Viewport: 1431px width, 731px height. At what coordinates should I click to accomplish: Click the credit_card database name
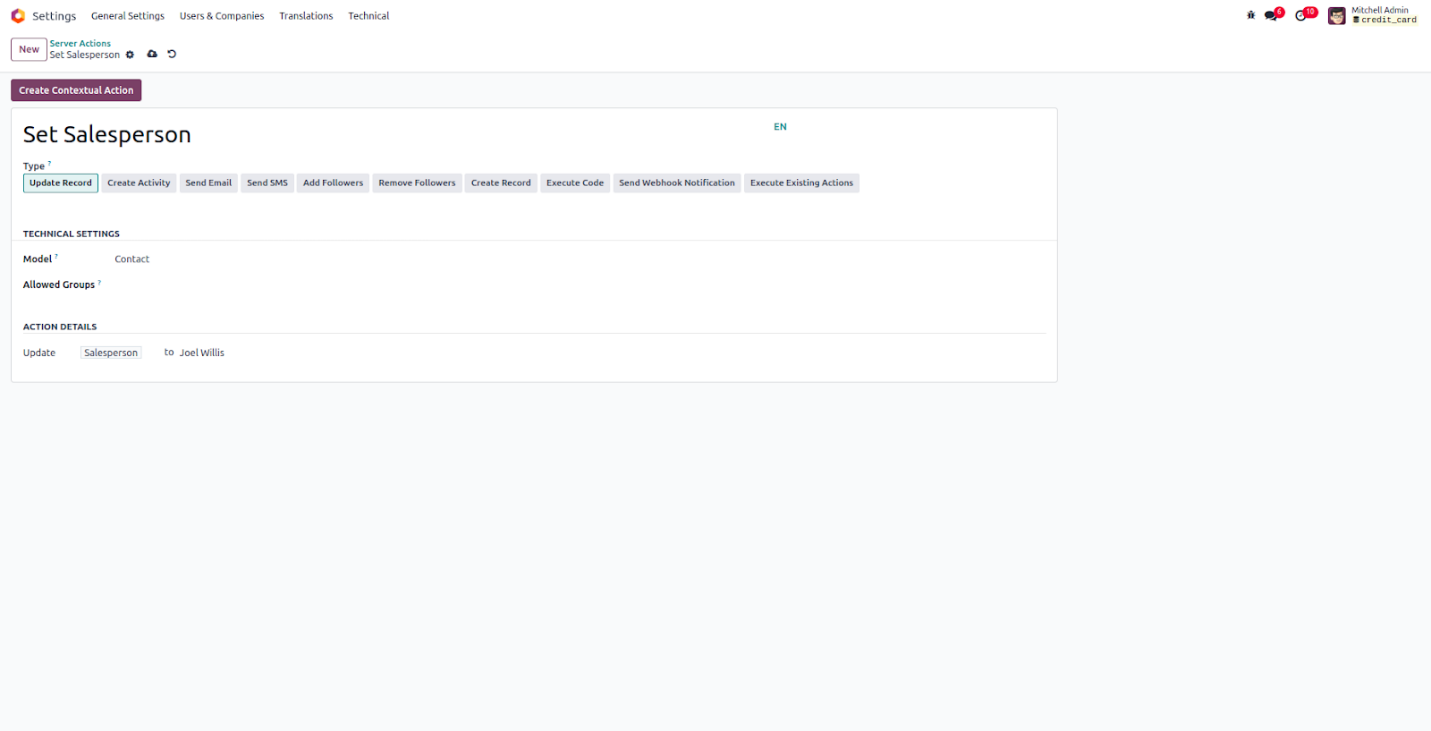pos(1388,20)
